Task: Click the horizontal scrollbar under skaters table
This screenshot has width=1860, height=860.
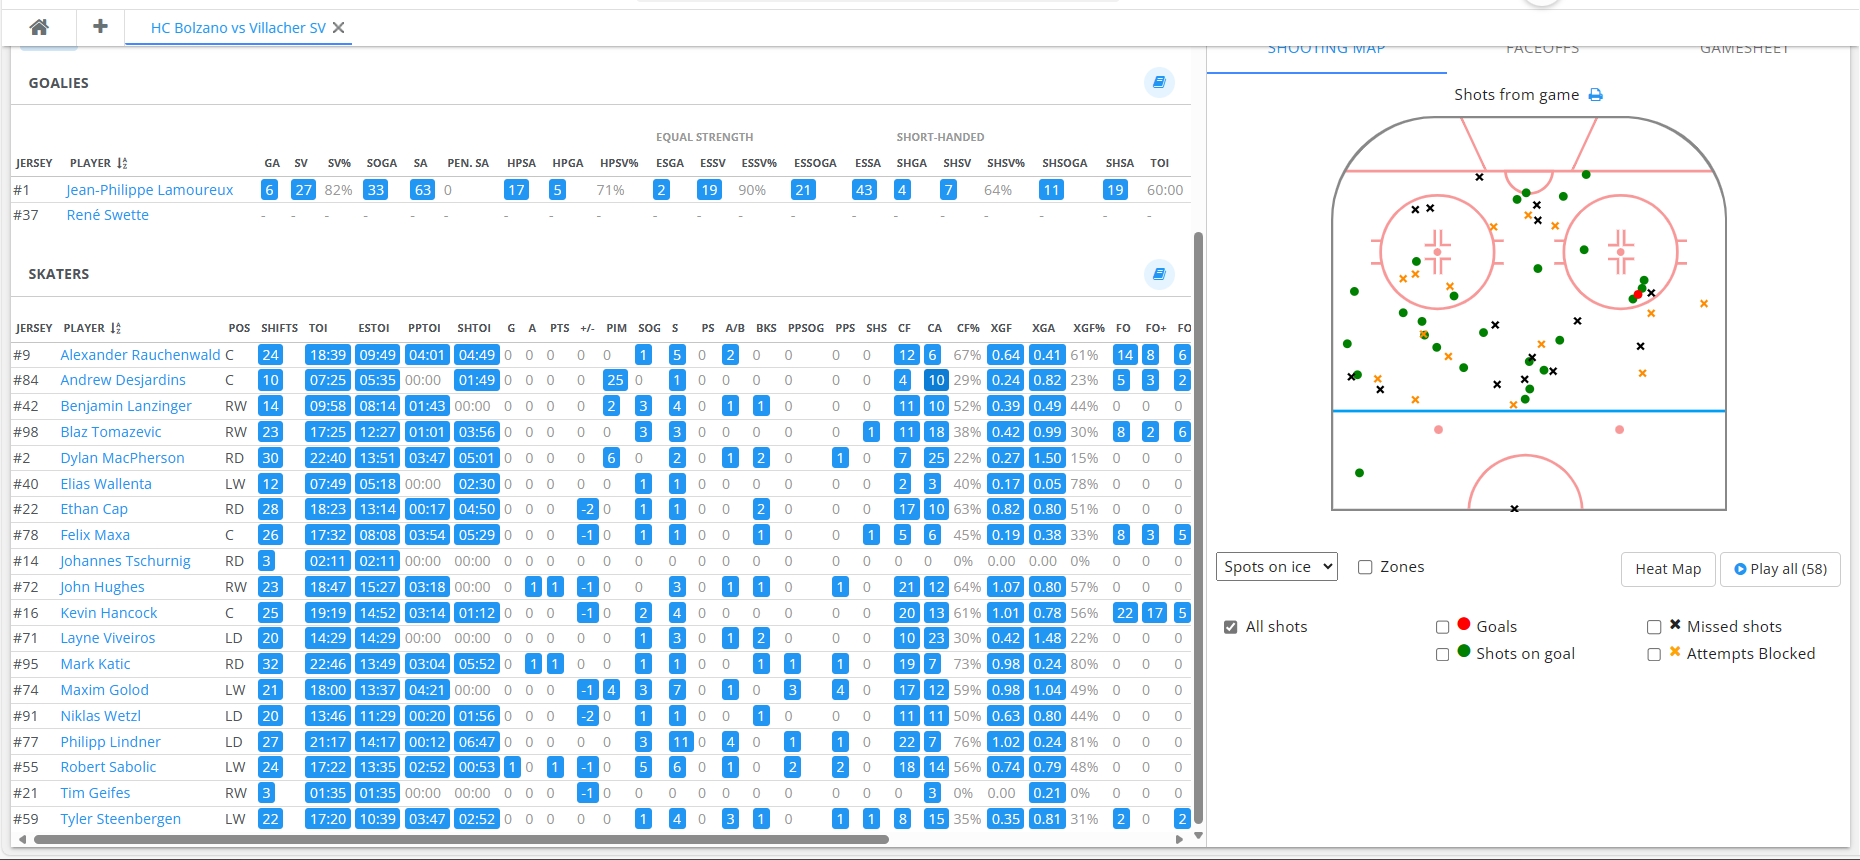Action: point(460,840)
